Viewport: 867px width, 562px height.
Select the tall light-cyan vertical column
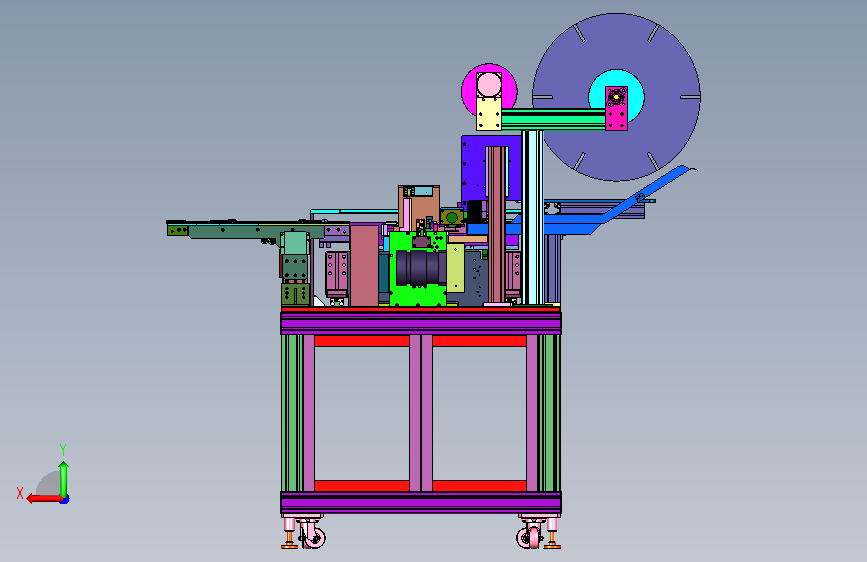[532, 217]
